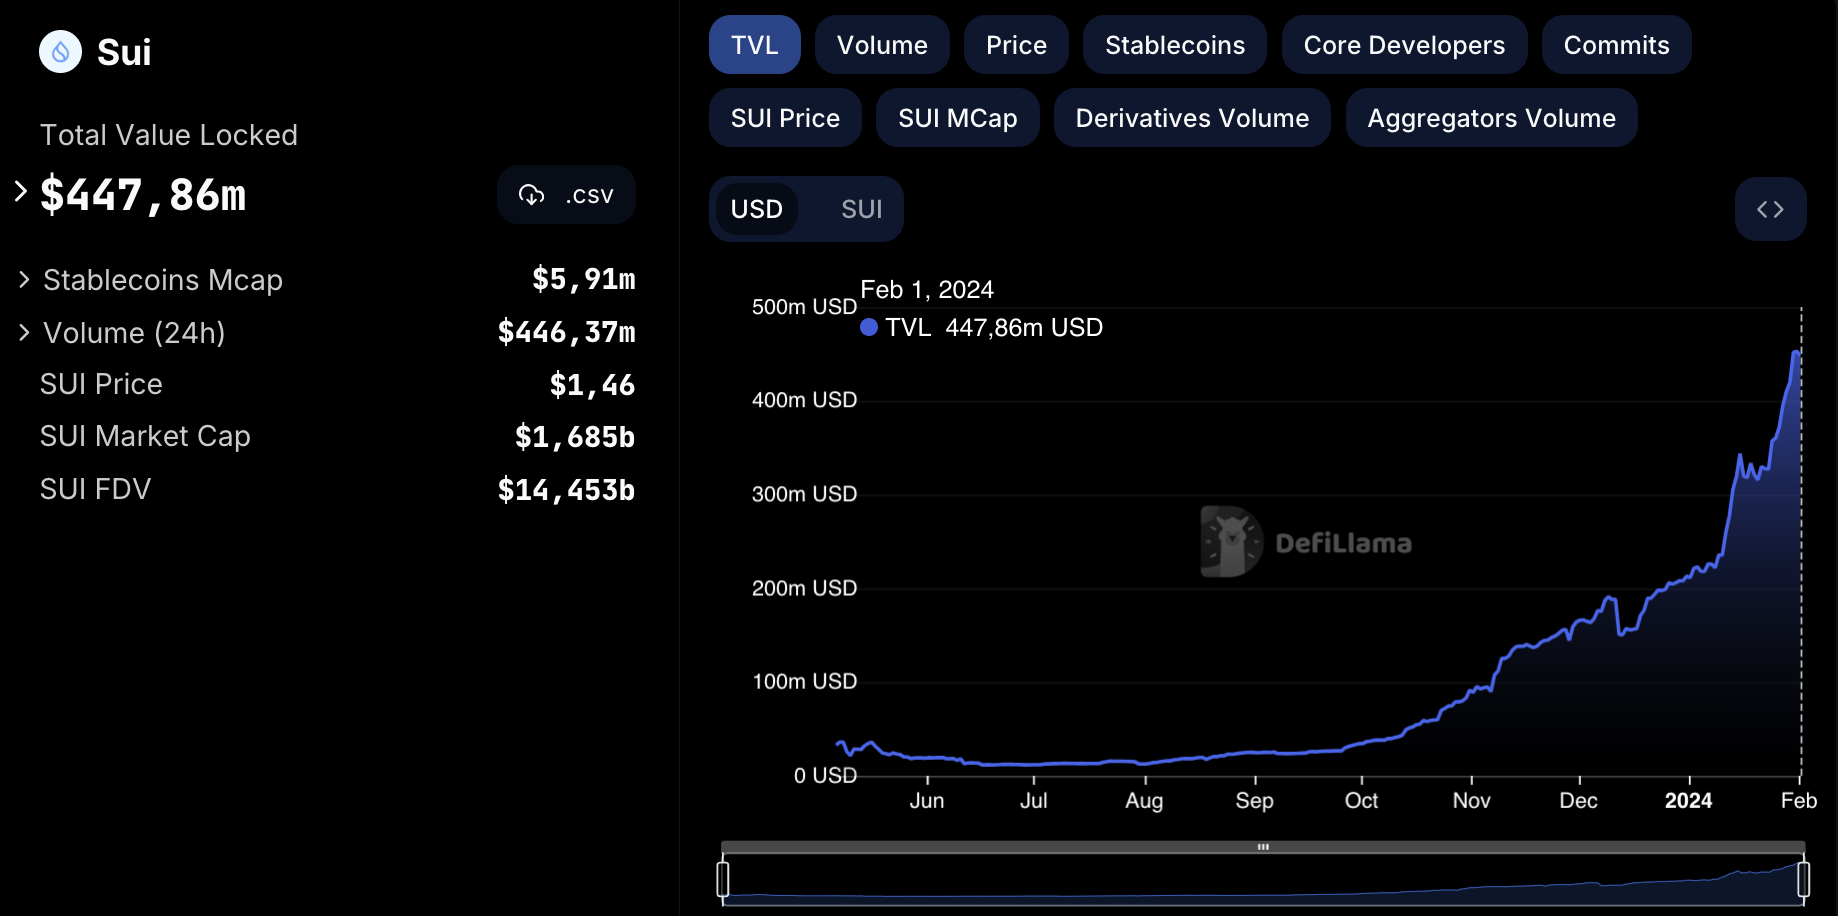Enable the Aggregators Volume chart series

[1491, 118]
